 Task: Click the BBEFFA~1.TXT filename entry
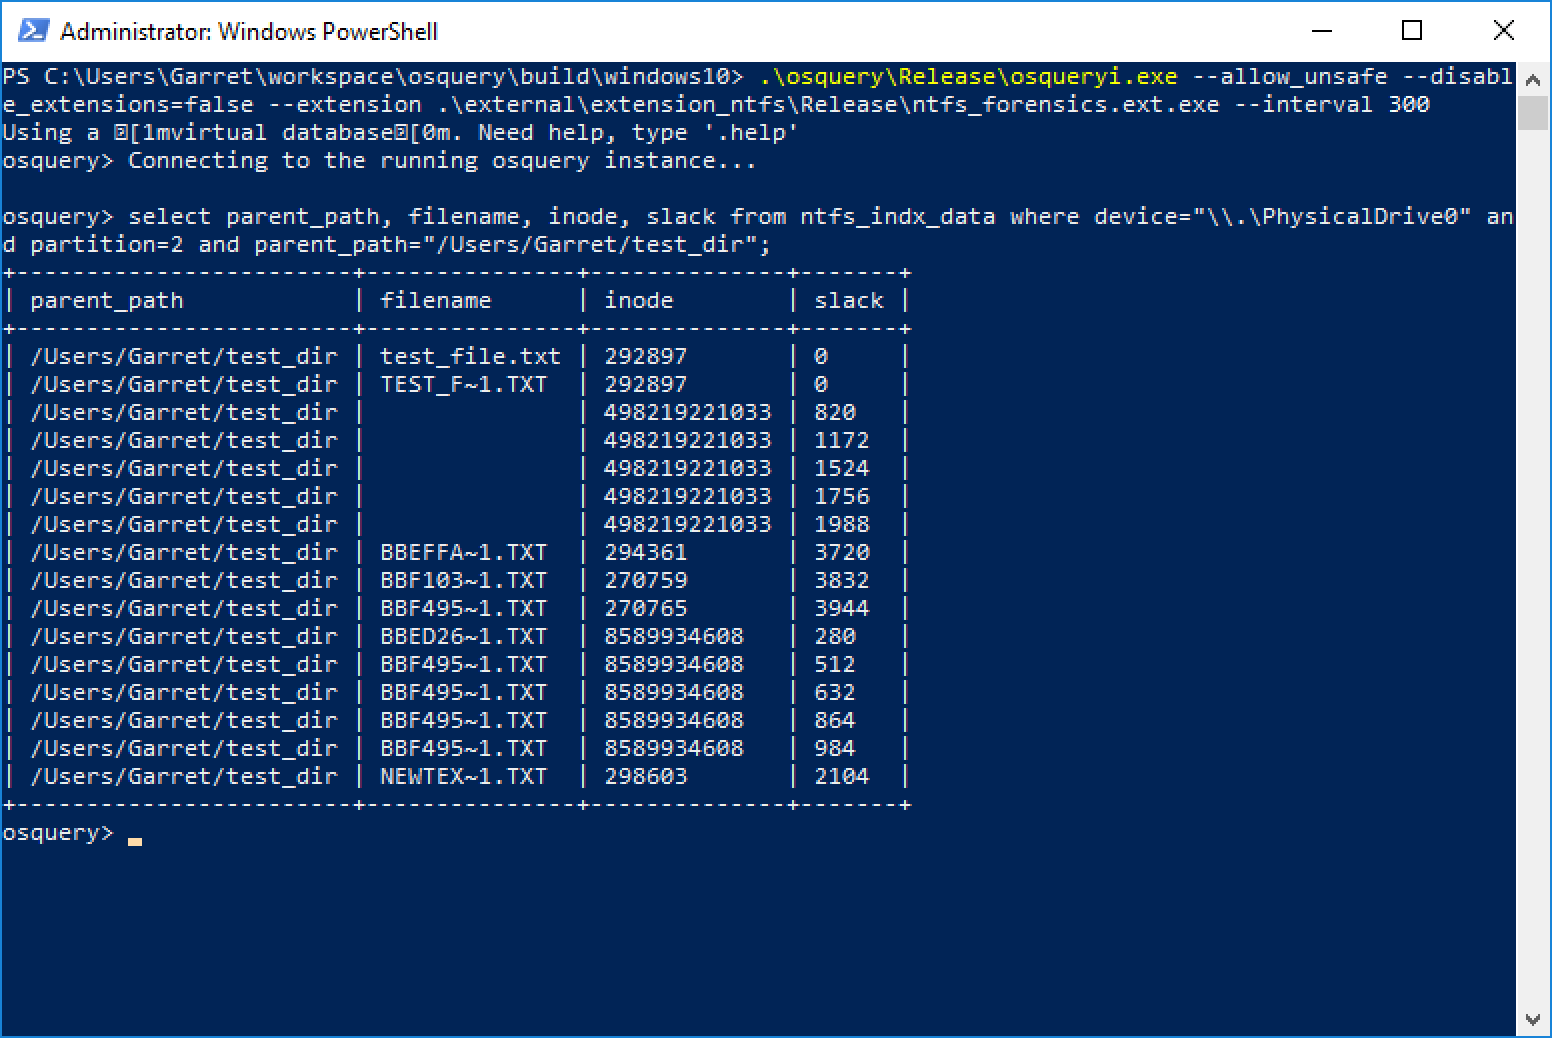(x=463, y=552)
